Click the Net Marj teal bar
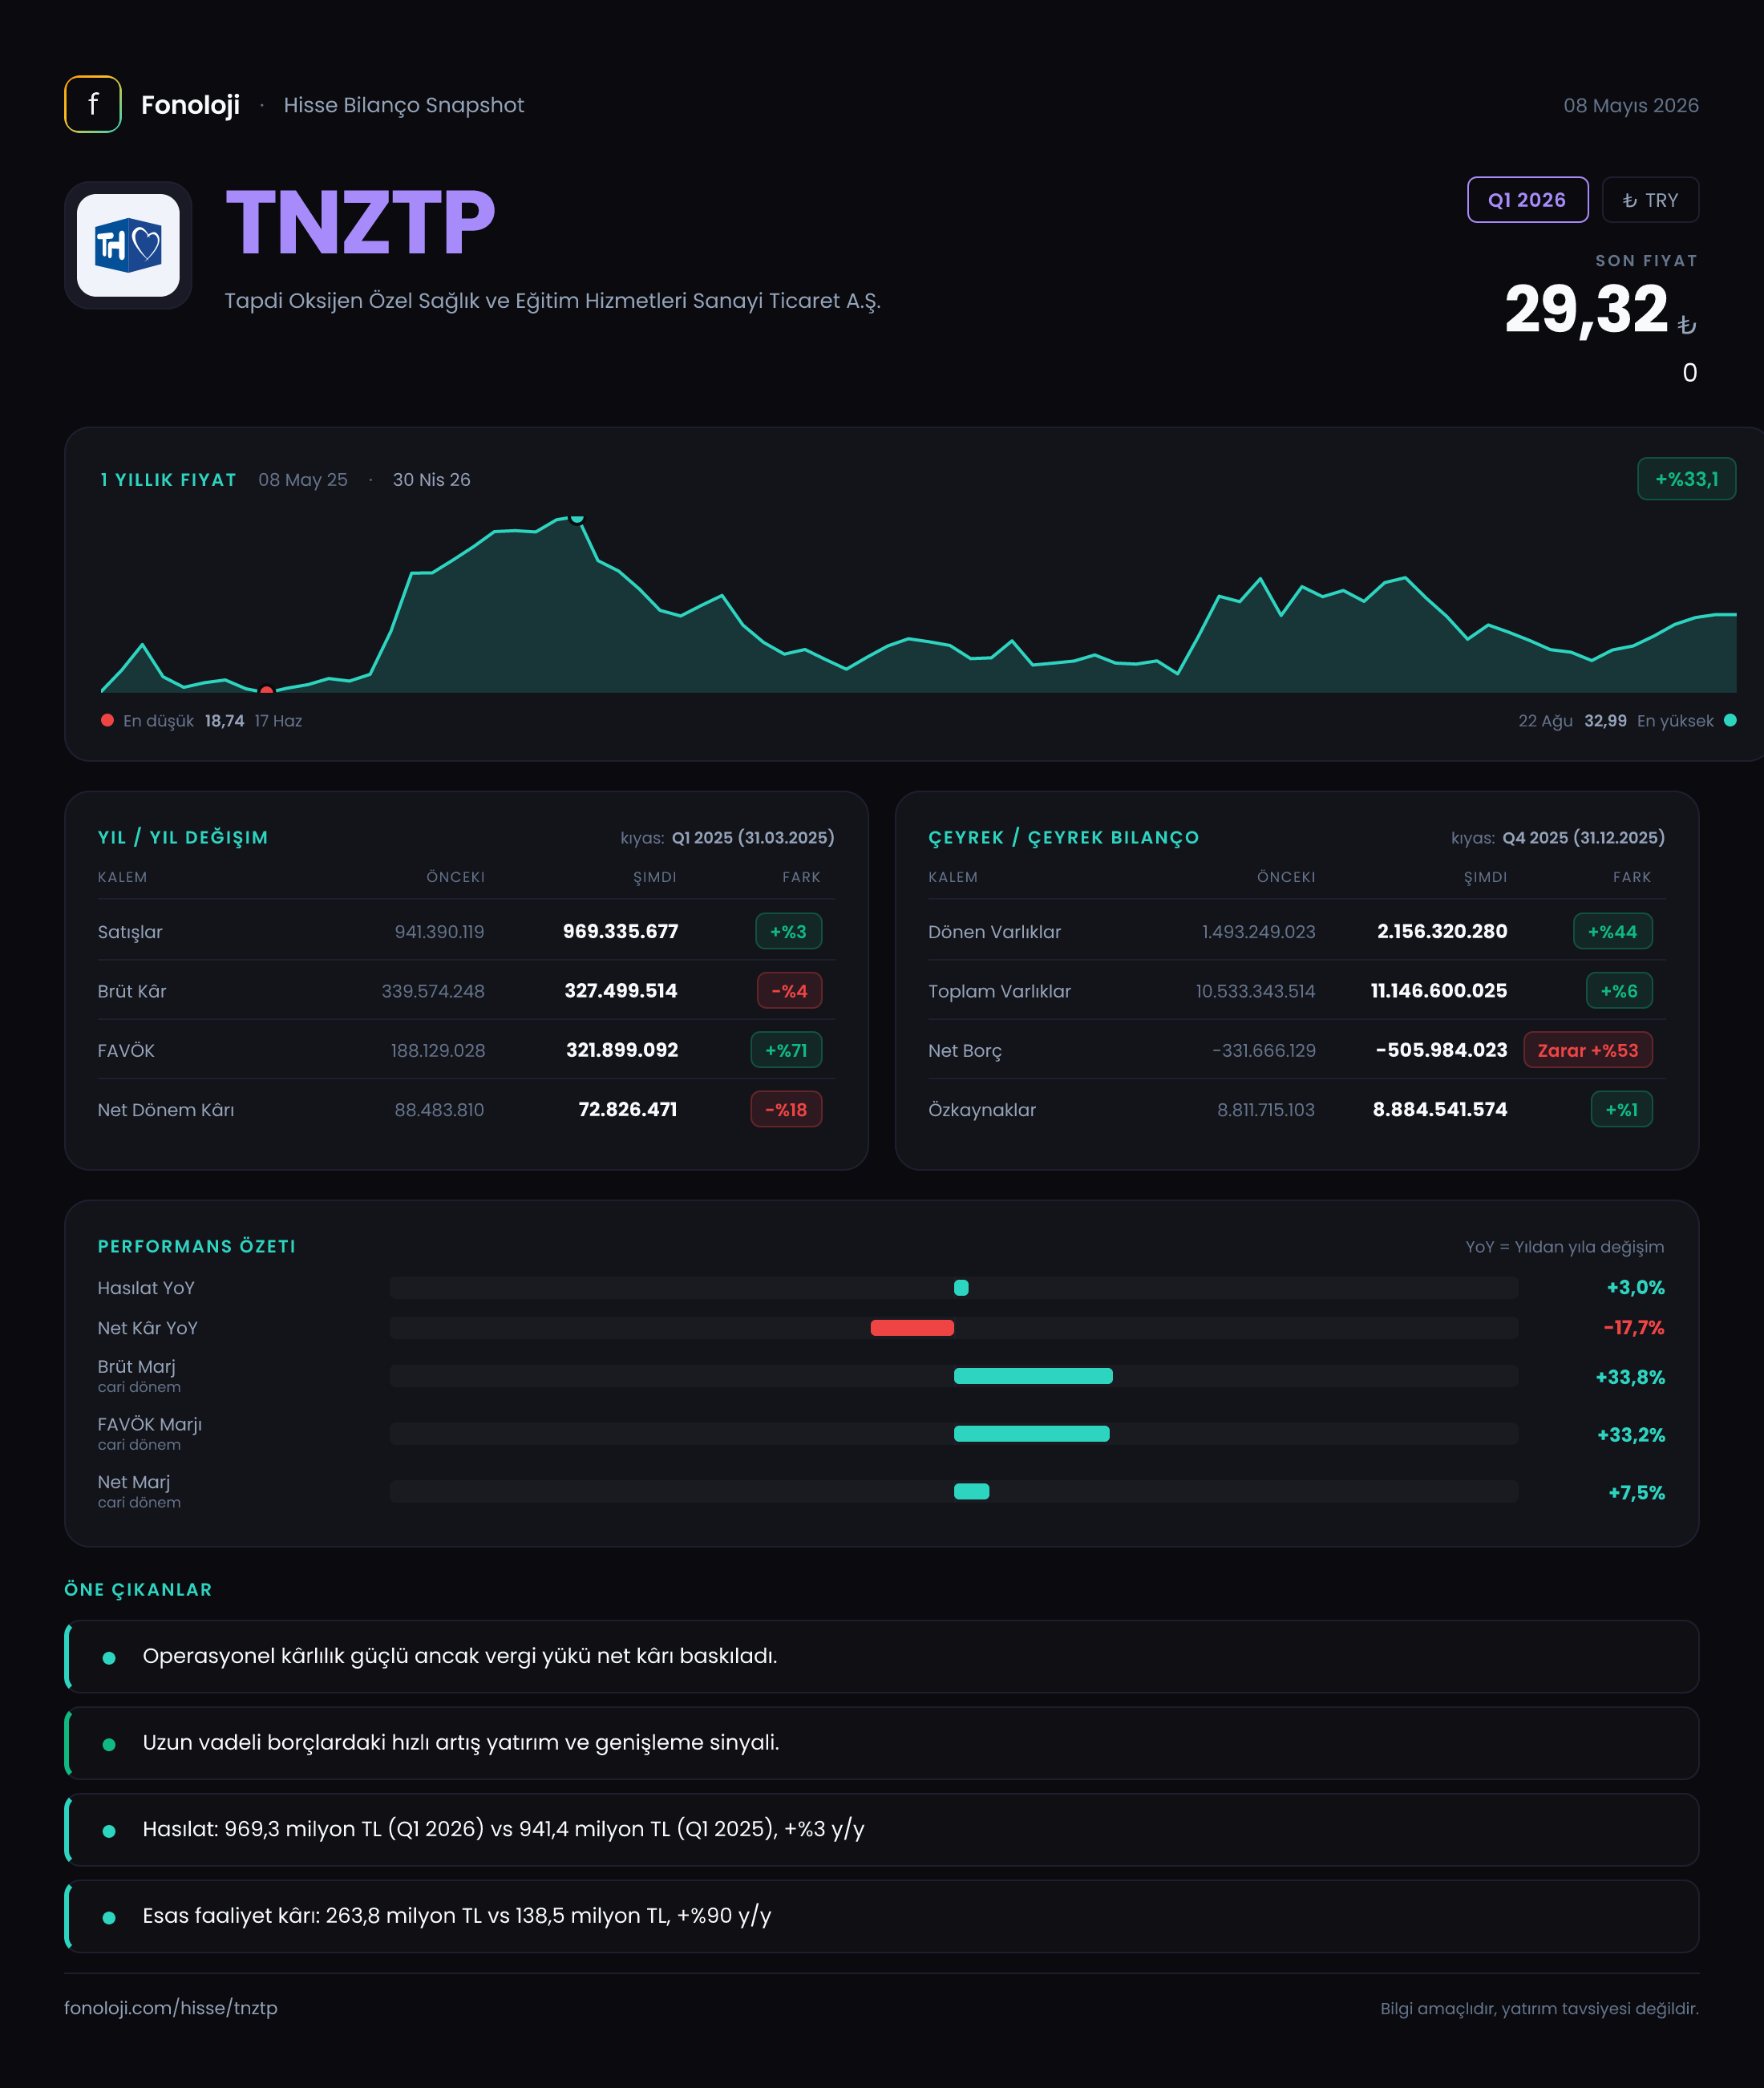This screenshot has height=2088, width=1764. click(971, 1491)
